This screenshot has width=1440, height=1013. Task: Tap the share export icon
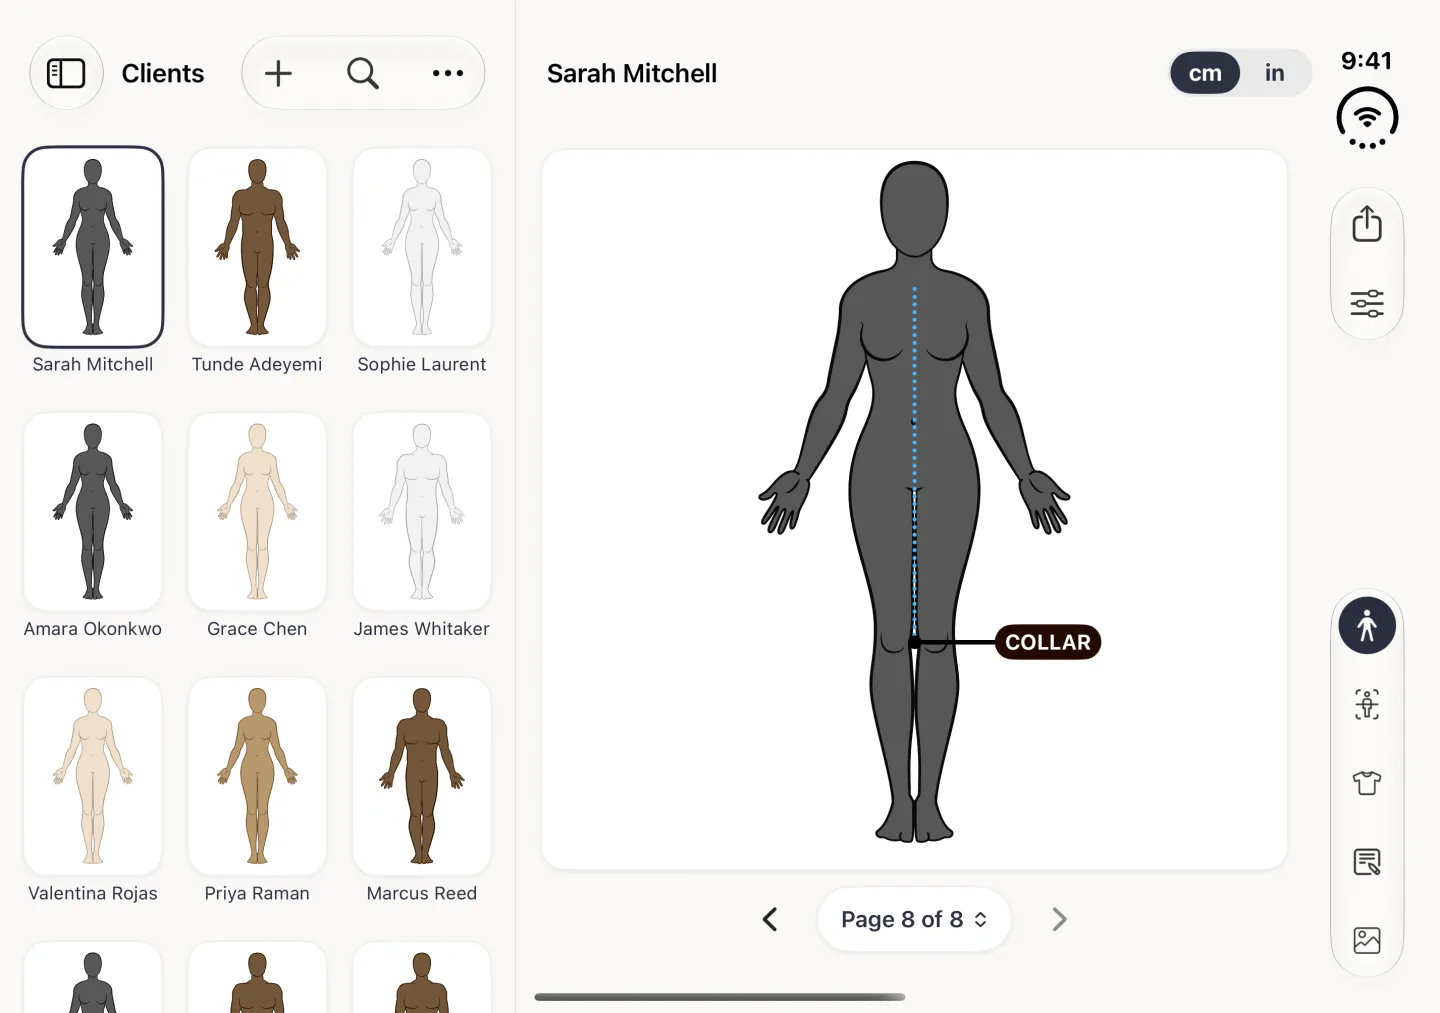point(1367,224)
